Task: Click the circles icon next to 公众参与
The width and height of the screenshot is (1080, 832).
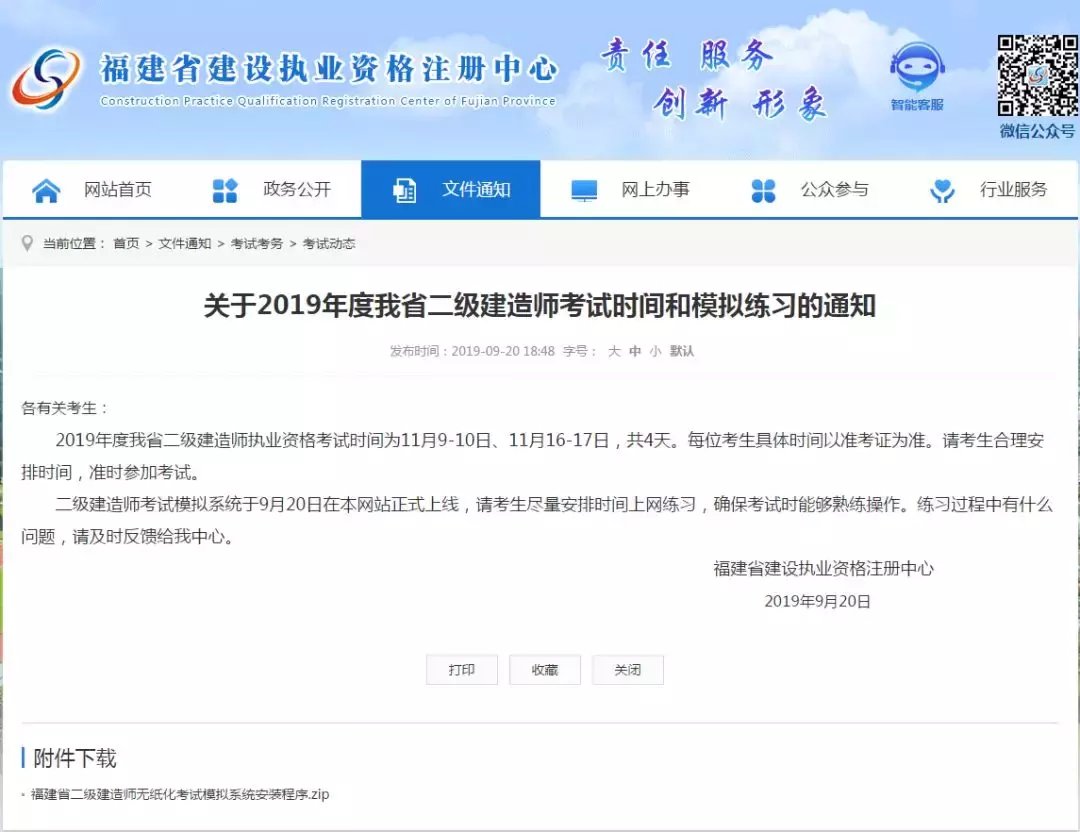Action: (763, 189)
